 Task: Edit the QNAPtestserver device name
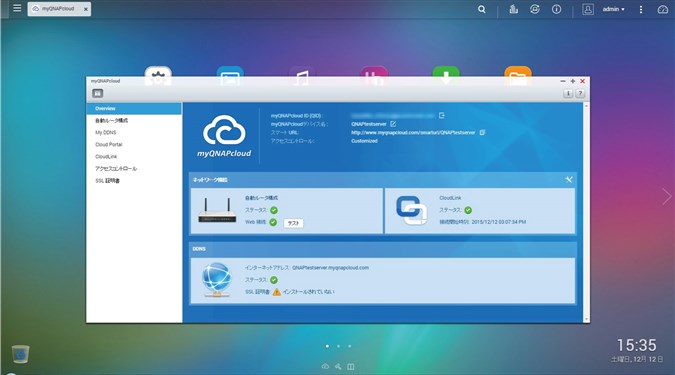pyautogui.click(x=393, y=124)
